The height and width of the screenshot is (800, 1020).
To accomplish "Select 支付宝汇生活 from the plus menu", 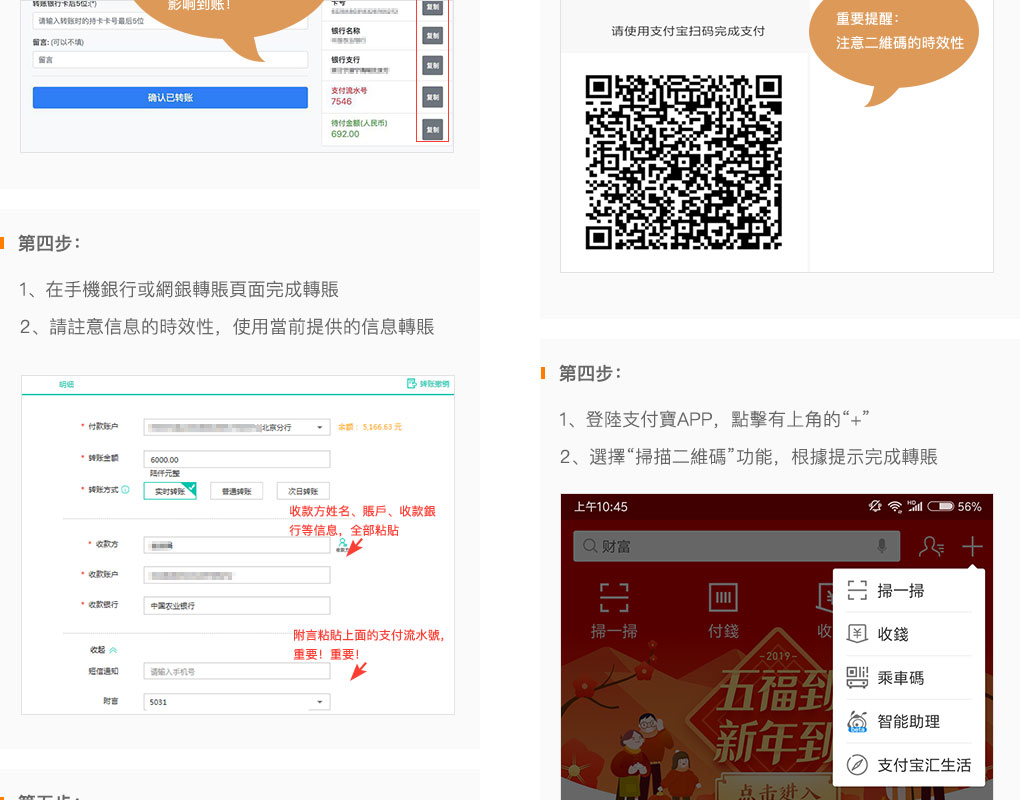I will (x=907, y=765).
